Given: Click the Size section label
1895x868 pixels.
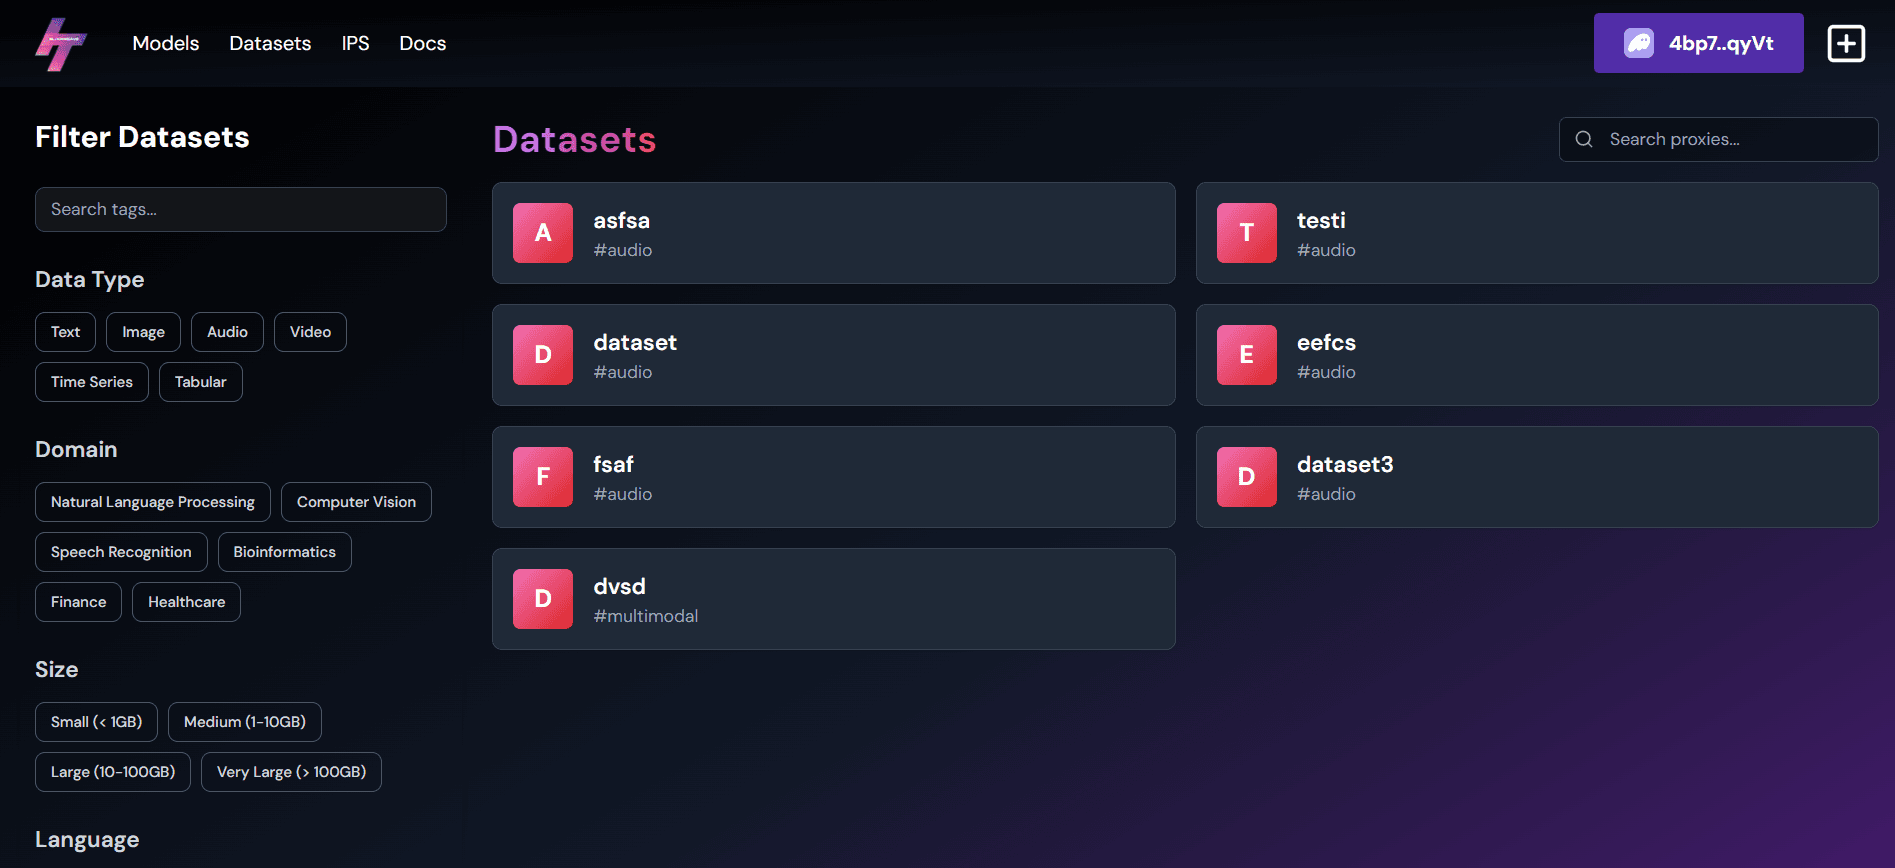Looking at the screenshot, I should coord(56,670).
